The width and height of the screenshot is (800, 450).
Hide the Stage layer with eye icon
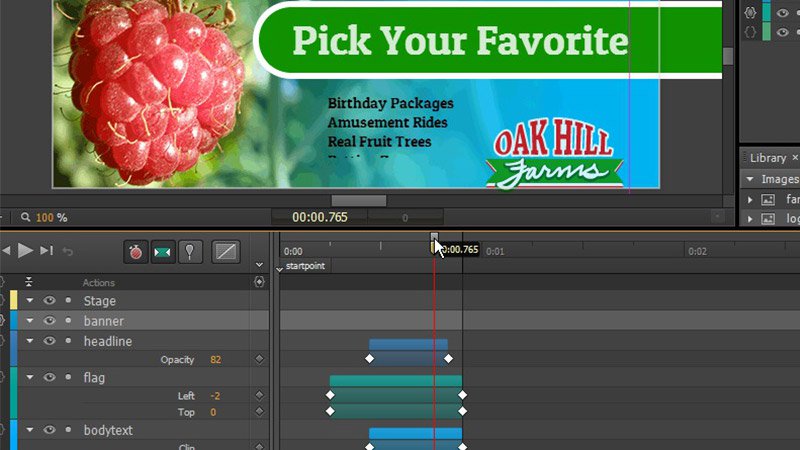coord(49,301)
